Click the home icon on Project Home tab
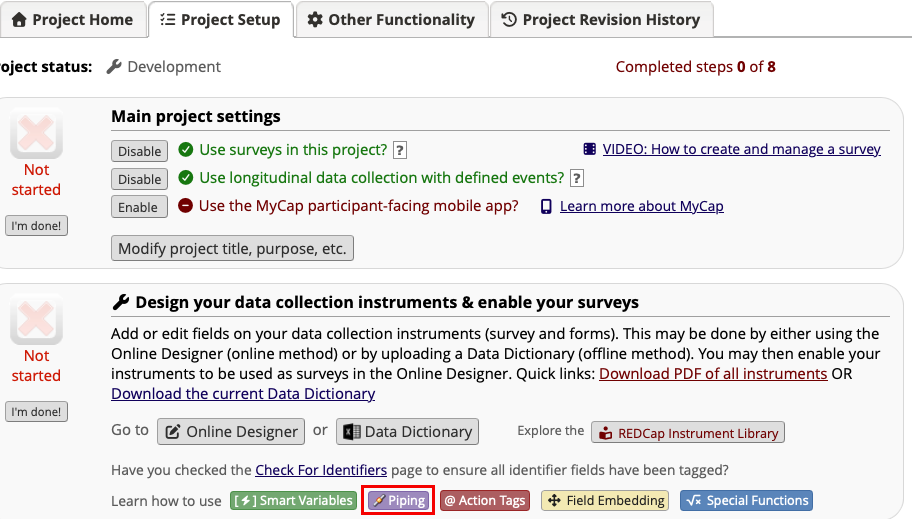 [x=19, y=20]
